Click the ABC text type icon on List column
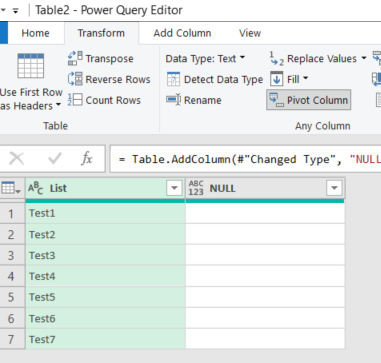 (36, 188)
